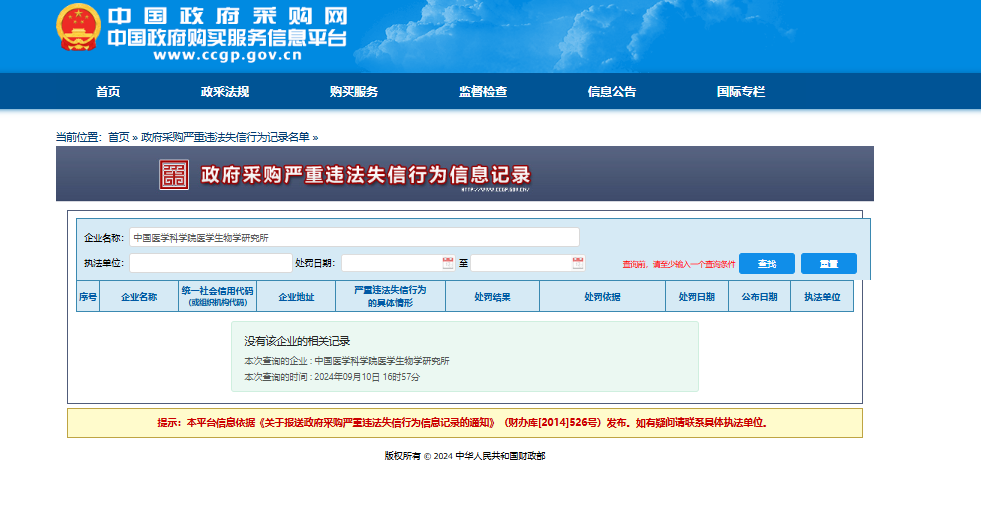
Task: Click the 本次查询的企业 result line
Action: point(347,361)
